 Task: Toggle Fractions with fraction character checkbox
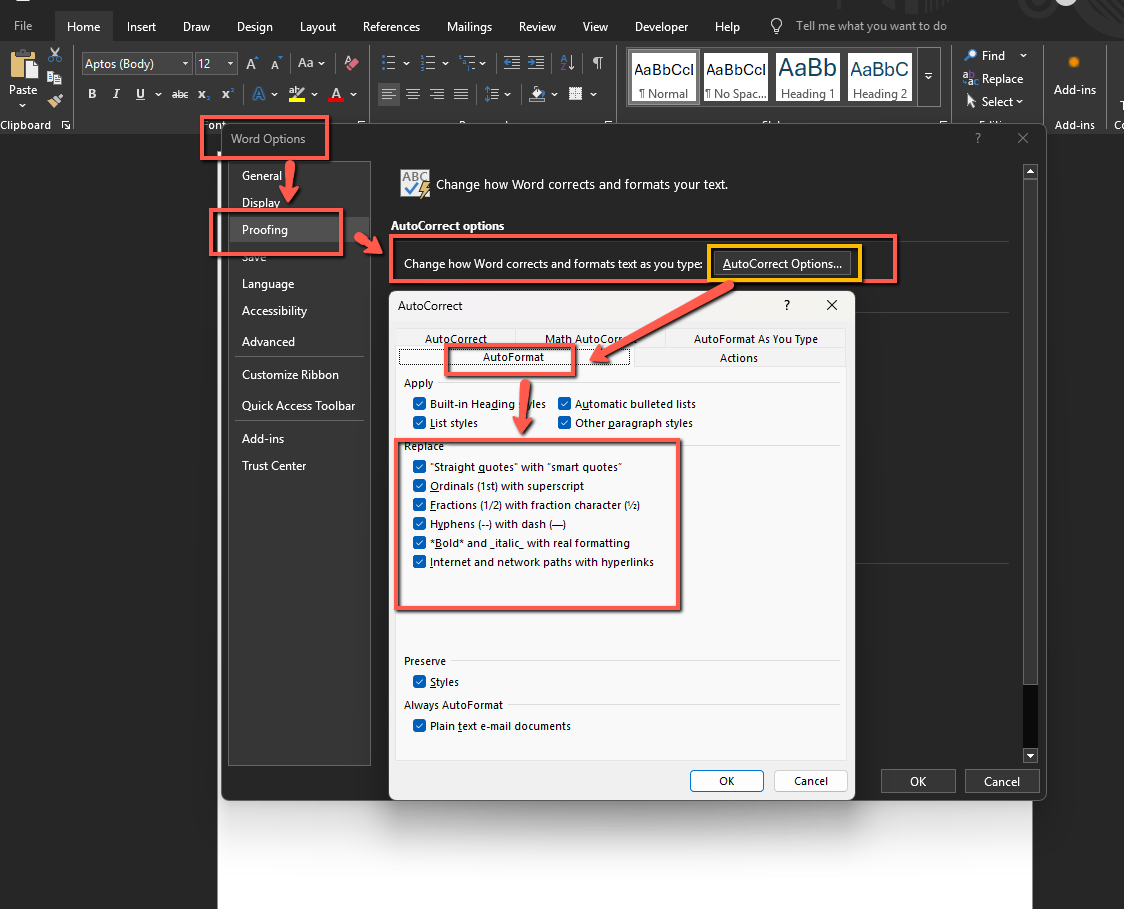419,505
